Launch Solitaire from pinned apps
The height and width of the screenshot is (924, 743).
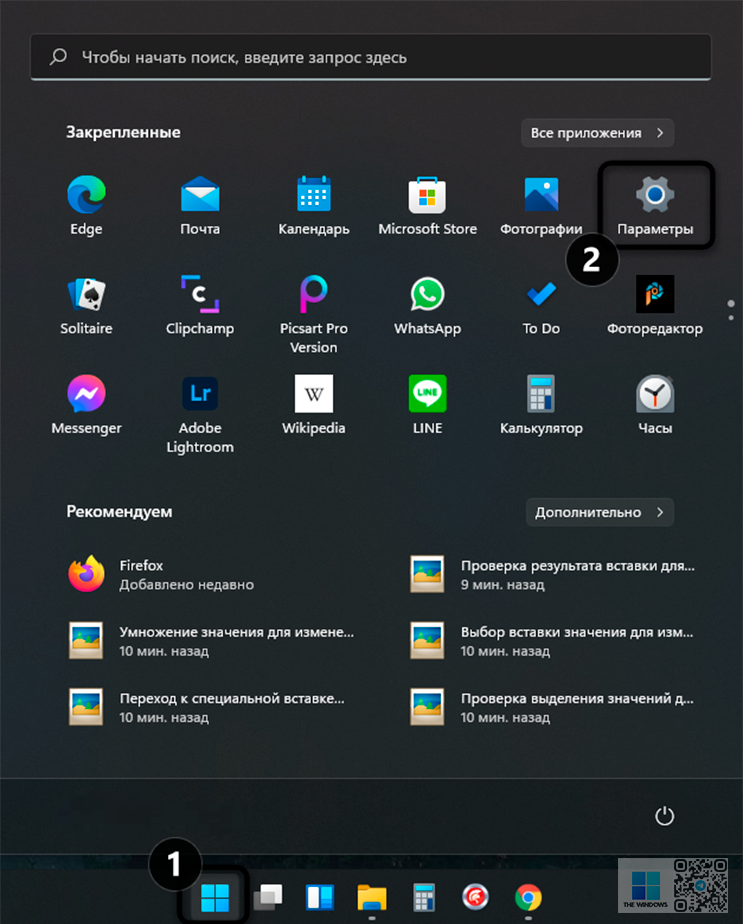86,305
